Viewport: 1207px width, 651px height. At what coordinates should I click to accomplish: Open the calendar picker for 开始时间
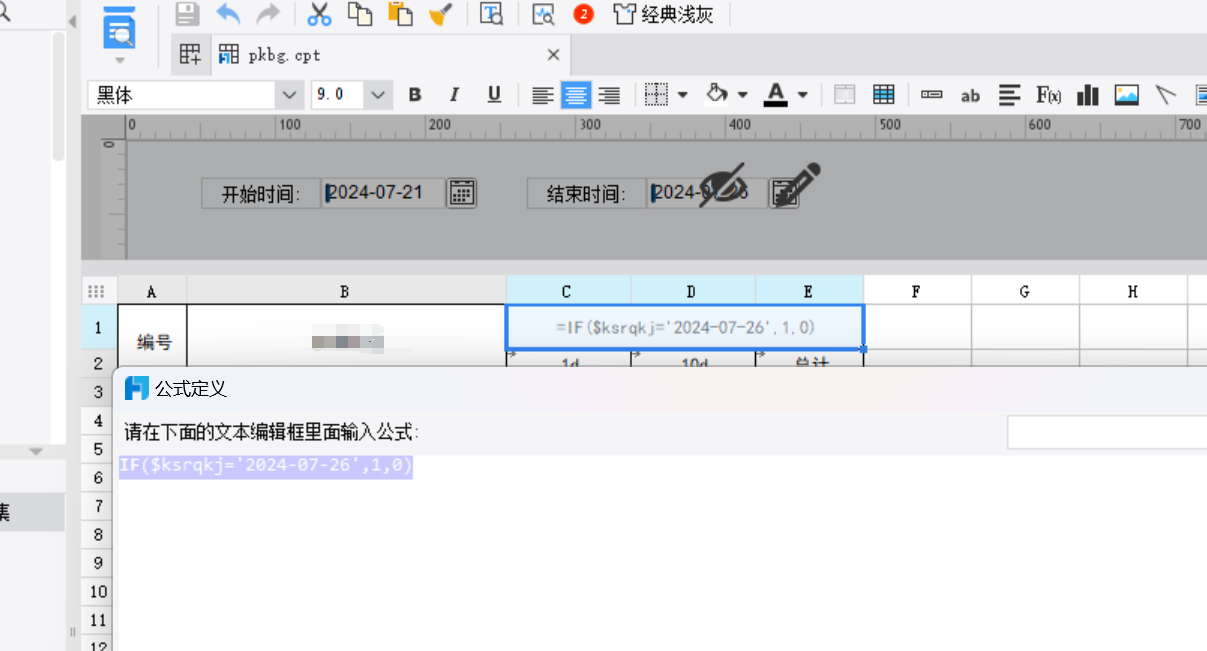click(x=461, y=193)
